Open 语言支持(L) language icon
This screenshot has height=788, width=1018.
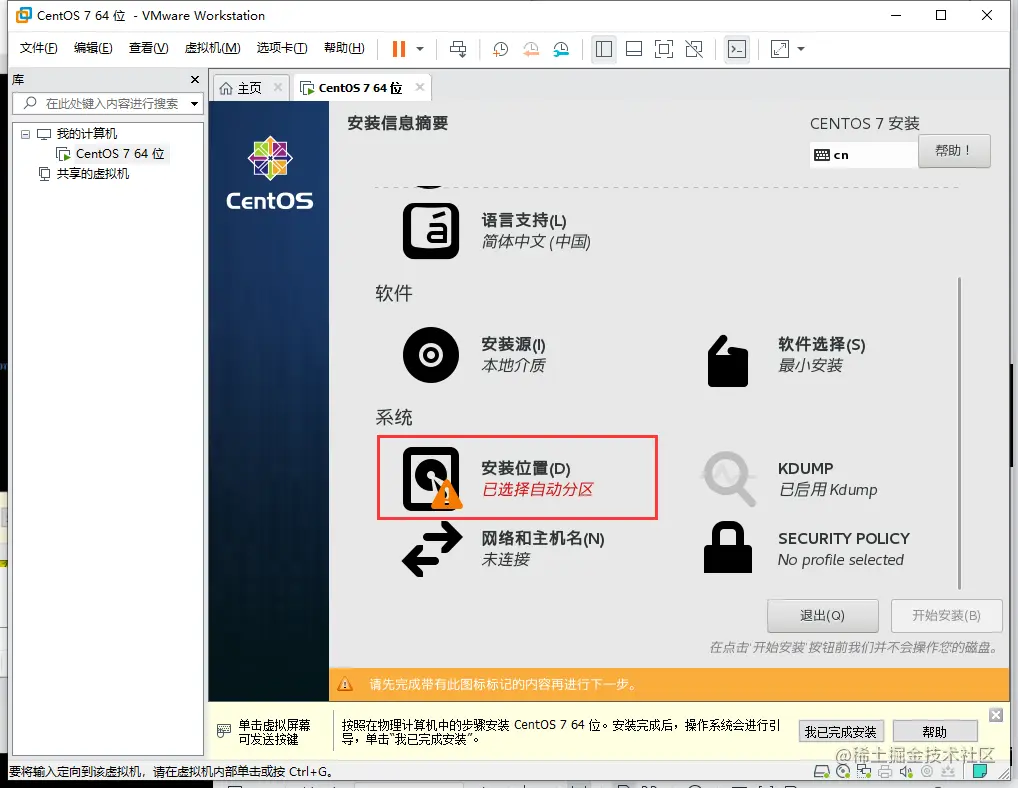click(x=430, y=230)
